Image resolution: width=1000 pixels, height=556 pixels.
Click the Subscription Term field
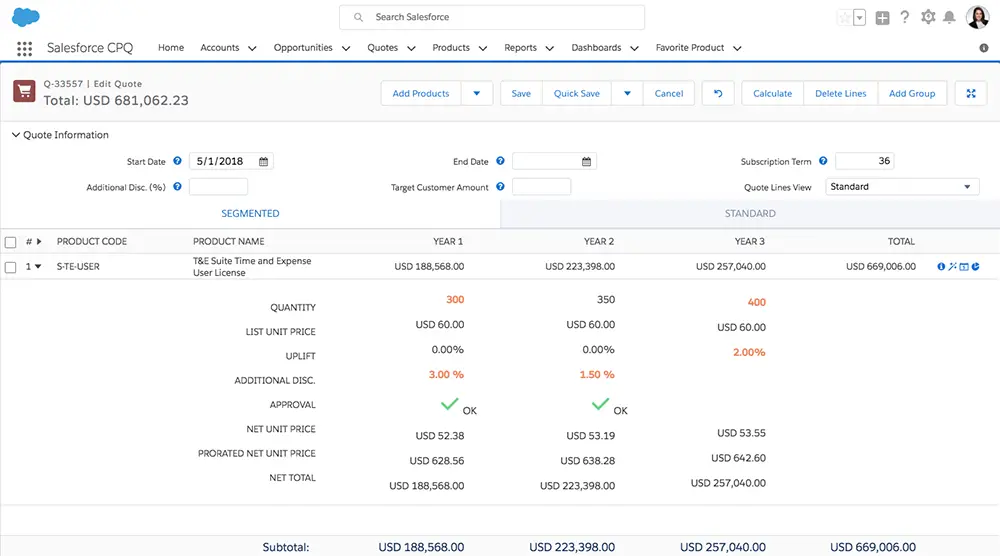tap(864, 161)
